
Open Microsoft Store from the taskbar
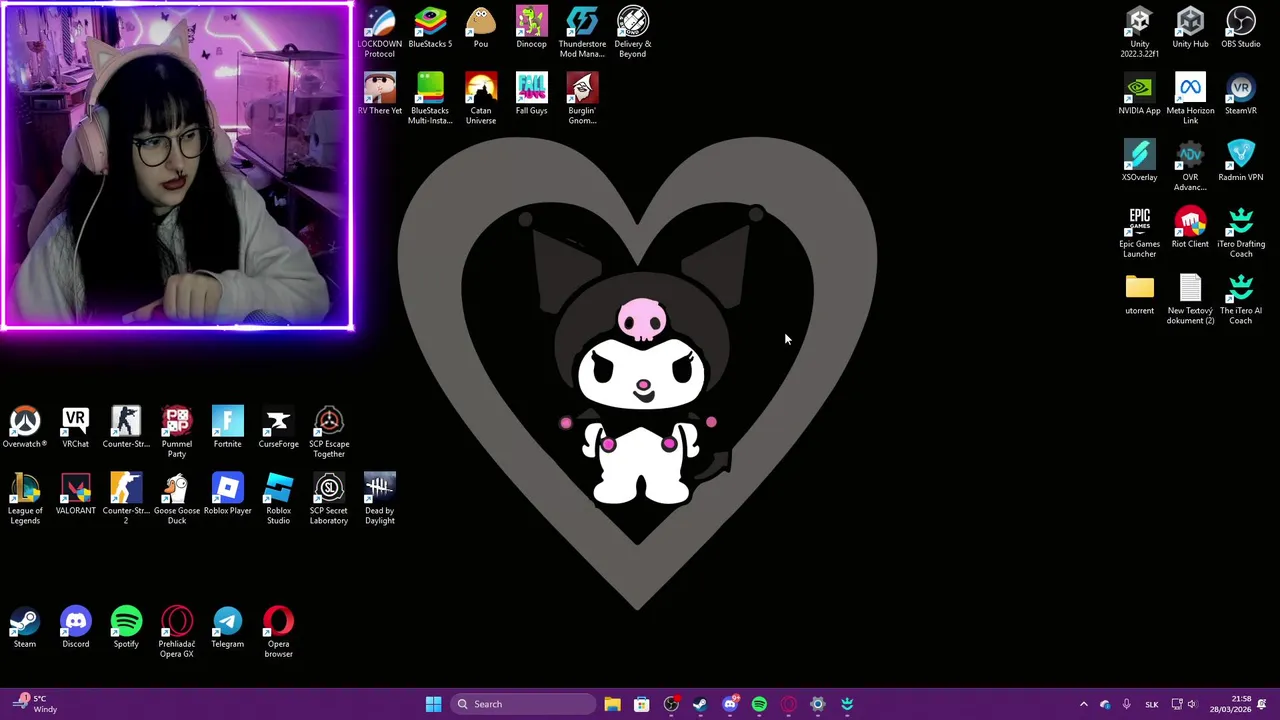(642, 704)
